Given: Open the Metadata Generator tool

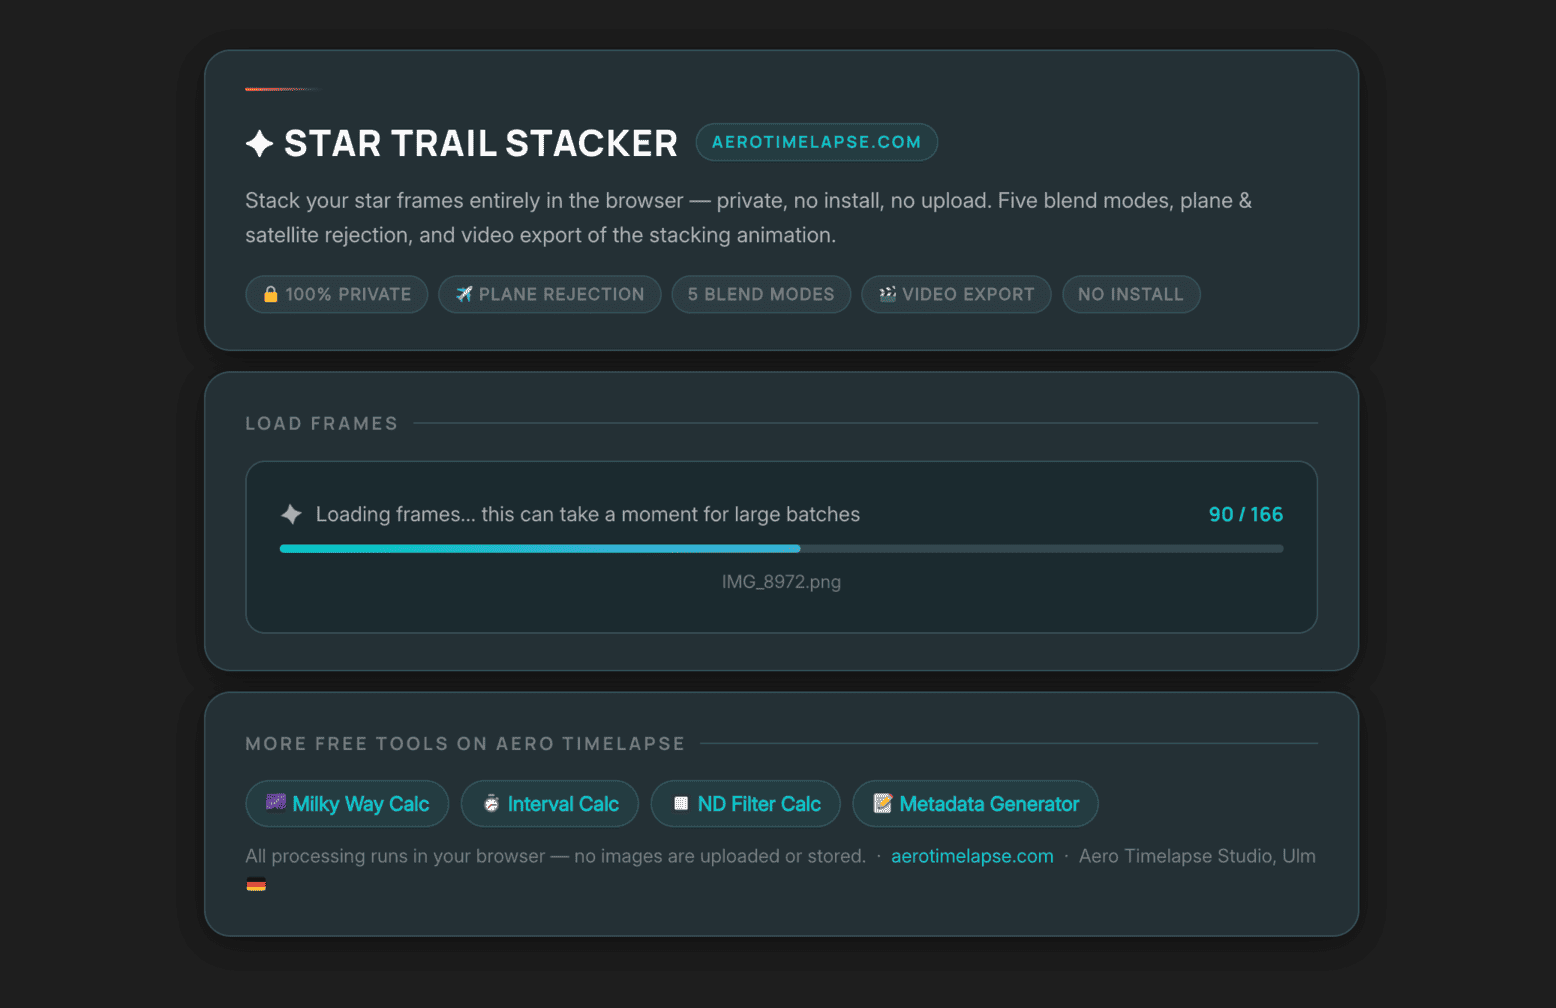Looking at the screenshot, I should pos(975,804).
